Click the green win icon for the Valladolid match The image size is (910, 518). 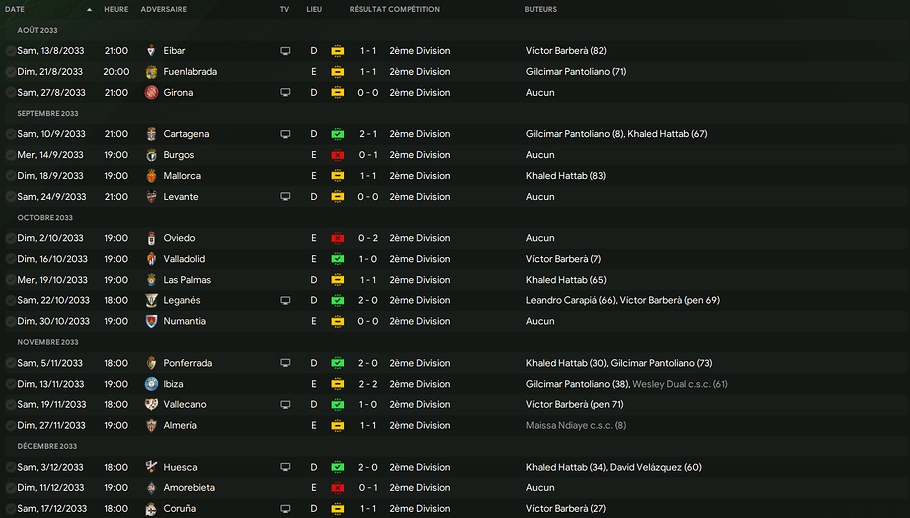pos(338,259)
